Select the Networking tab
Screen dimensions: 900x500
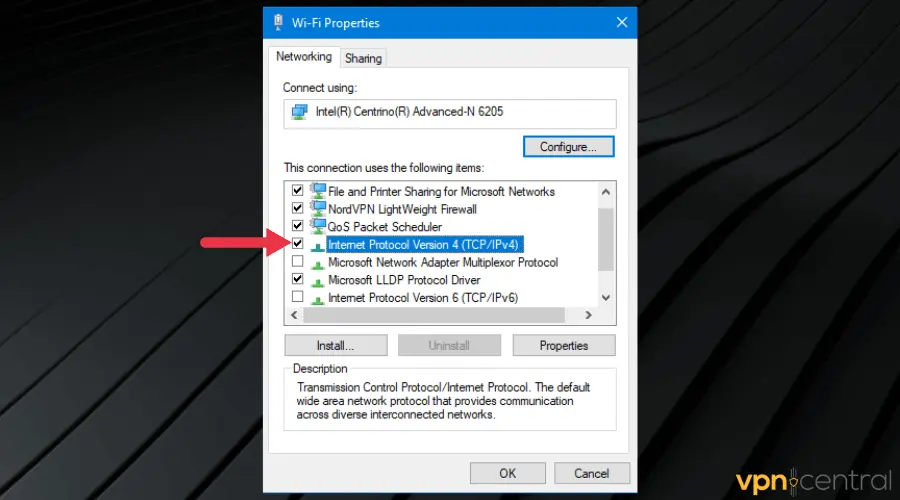tap(304, 57)
